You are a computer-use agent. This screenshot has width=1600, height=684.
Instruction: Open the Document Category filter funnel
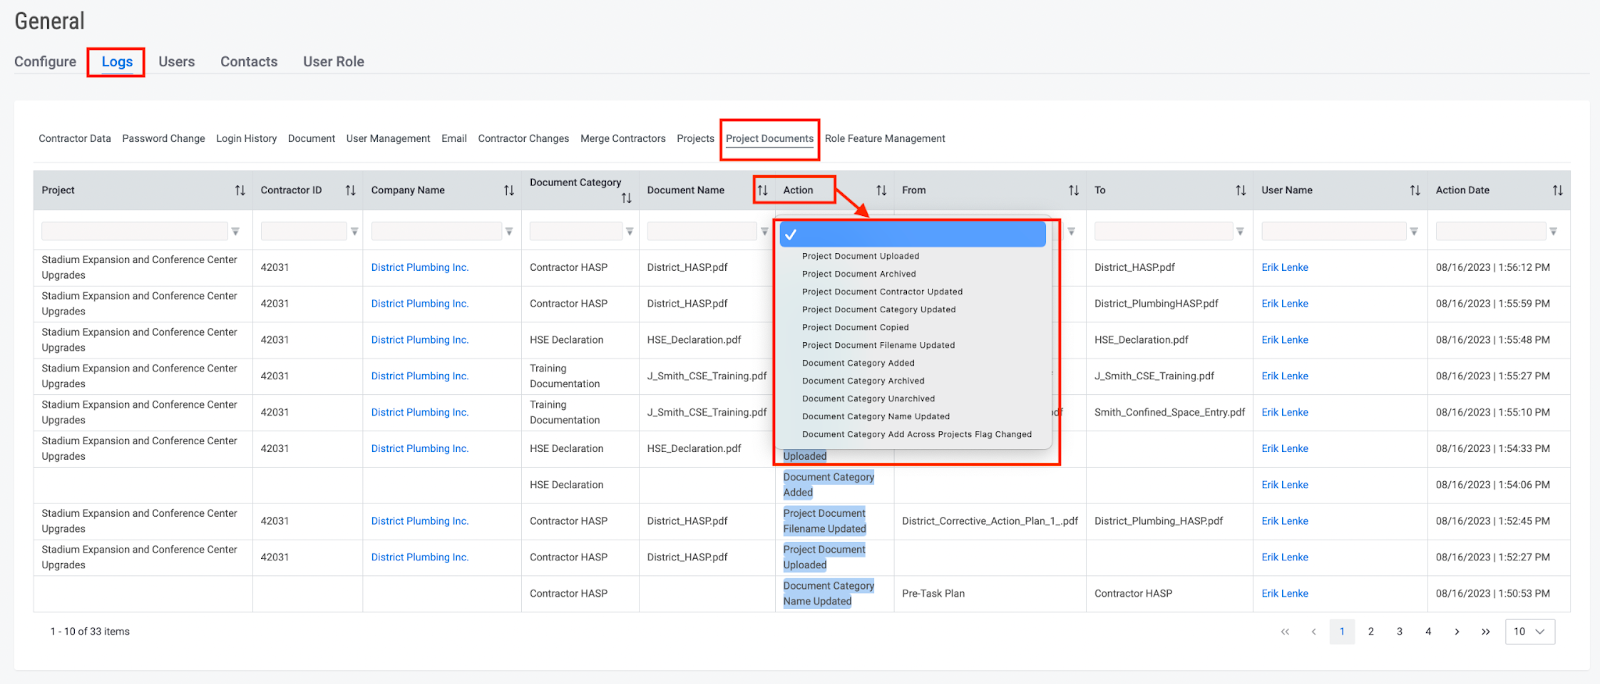630,232
